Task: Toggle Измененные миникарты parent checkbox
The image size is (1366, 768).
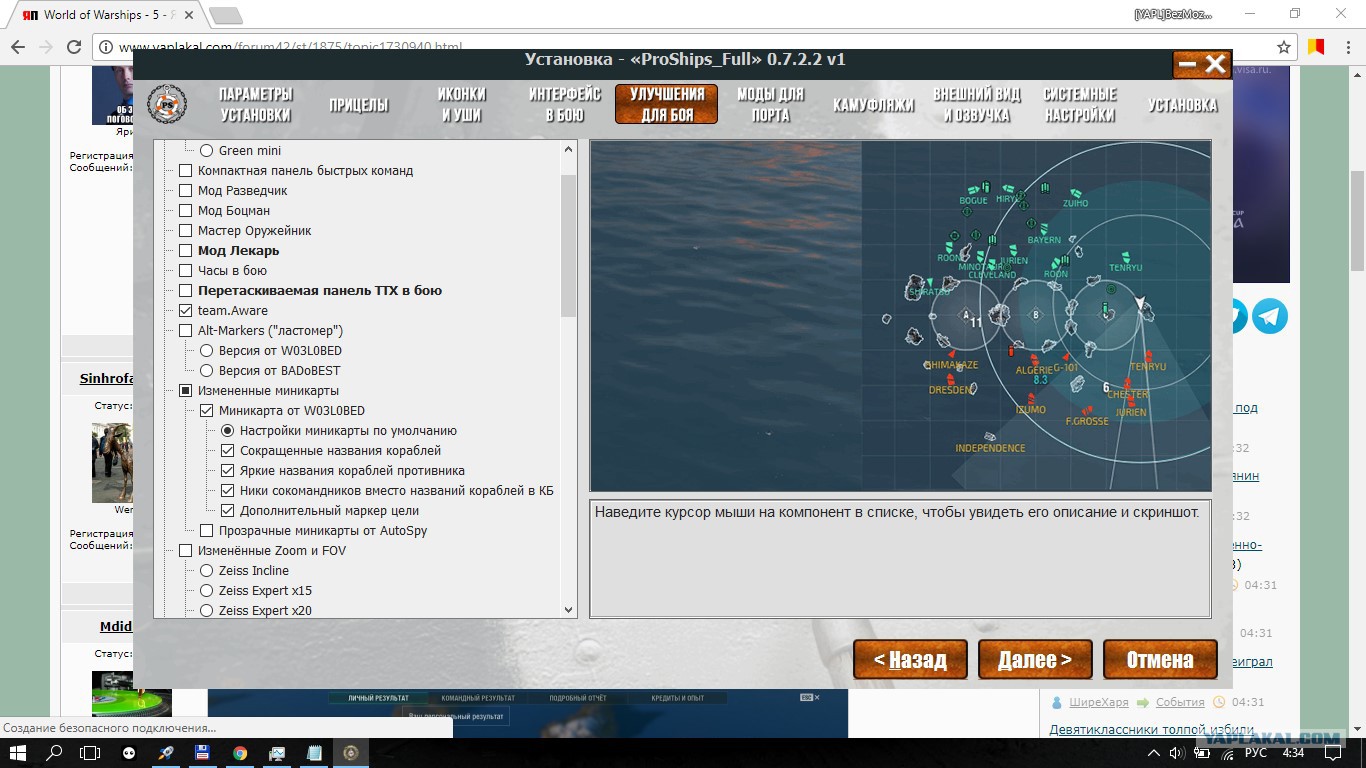Action: point(185,391)
